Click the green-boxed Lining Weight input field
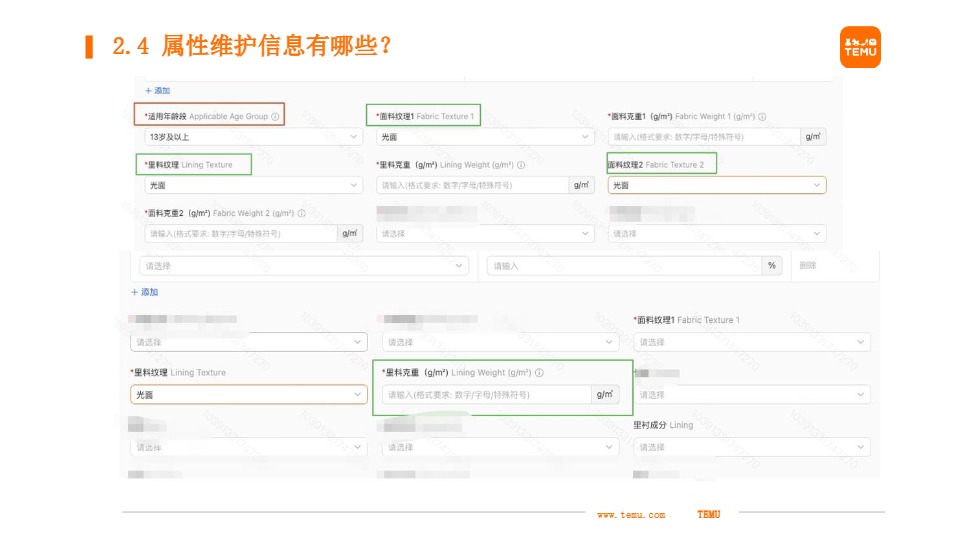The width and height of the screenshot is (960, 540). click(487, 395)
